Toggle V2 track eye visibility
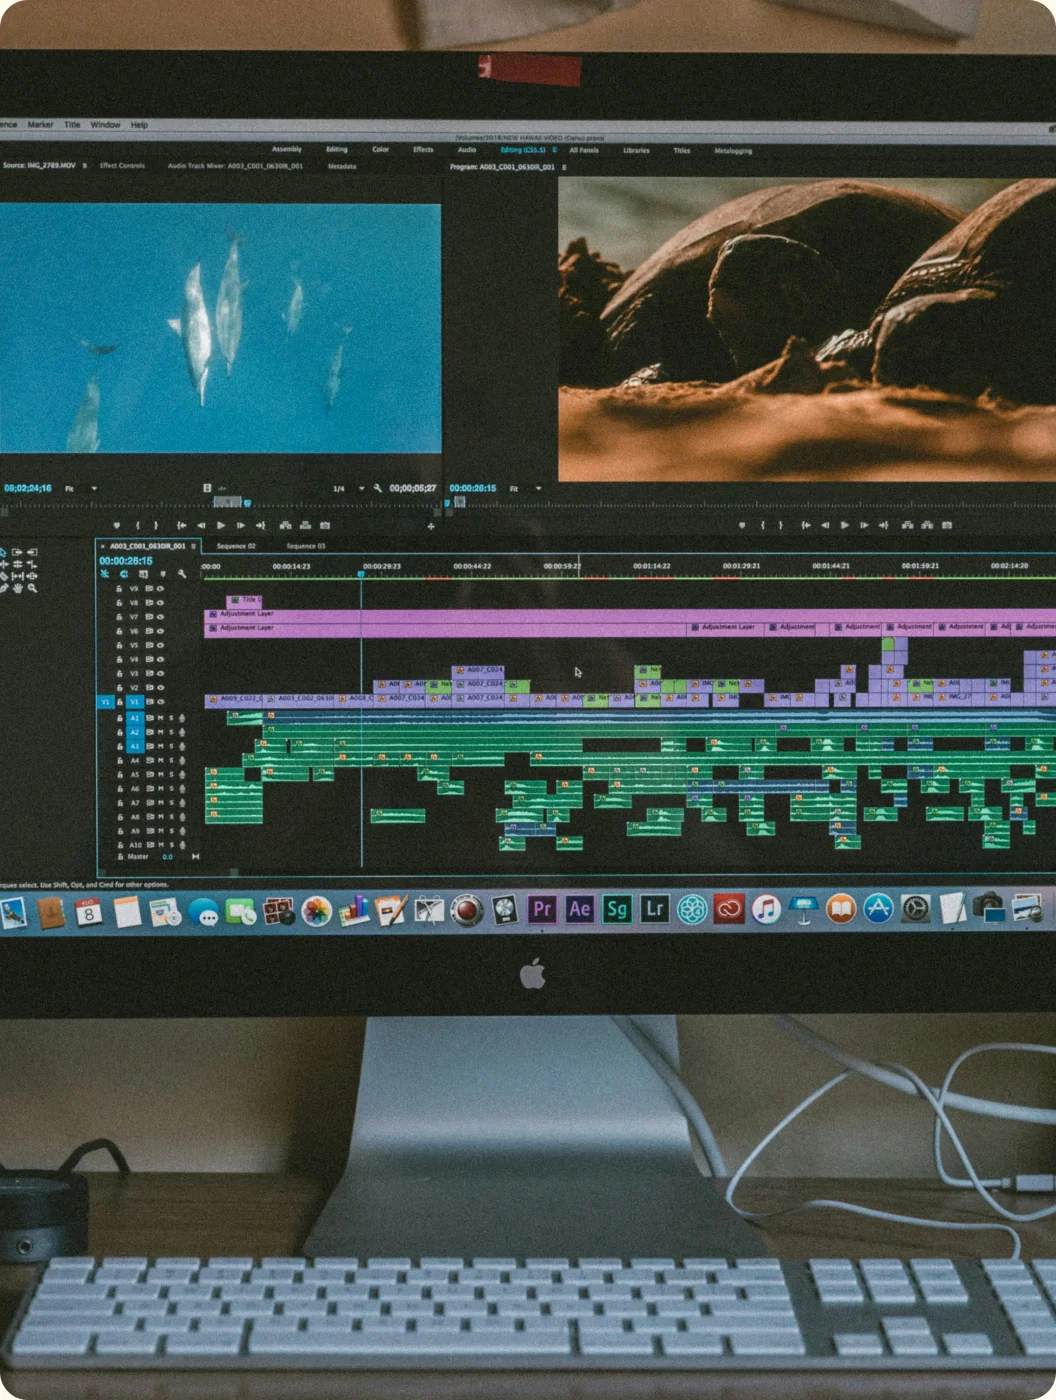This screenshot has width=1056, height=1400. 160,688
